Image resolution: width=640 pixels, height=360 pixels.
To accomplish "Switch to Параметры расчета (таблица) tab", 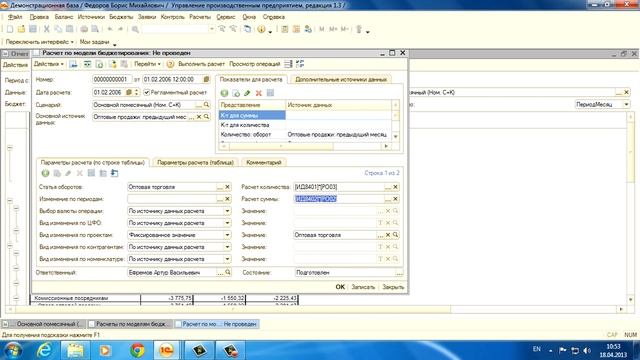I will click(x=196, y=162).
